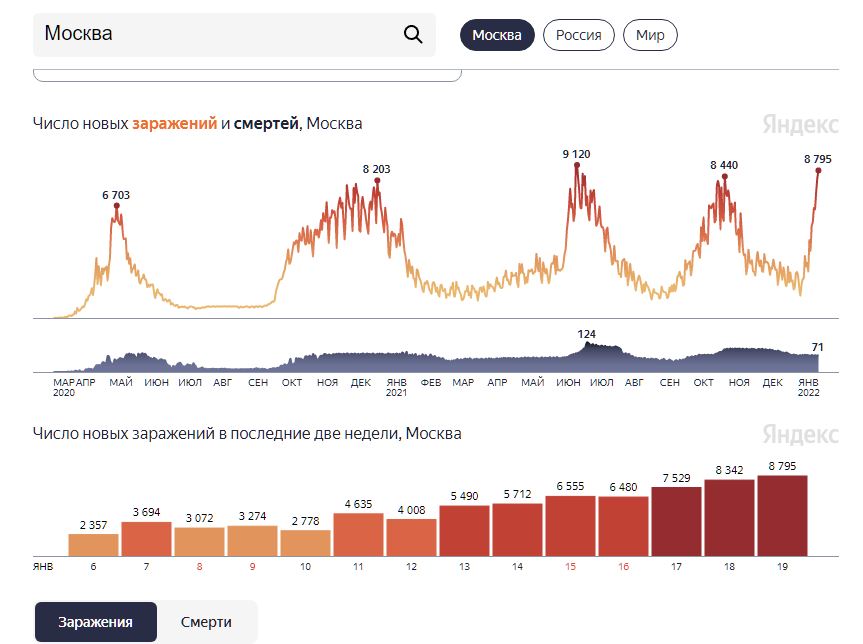863x644 pixels.
Task: Switch to the Россия region tab
Action: (x=578, y=35)
